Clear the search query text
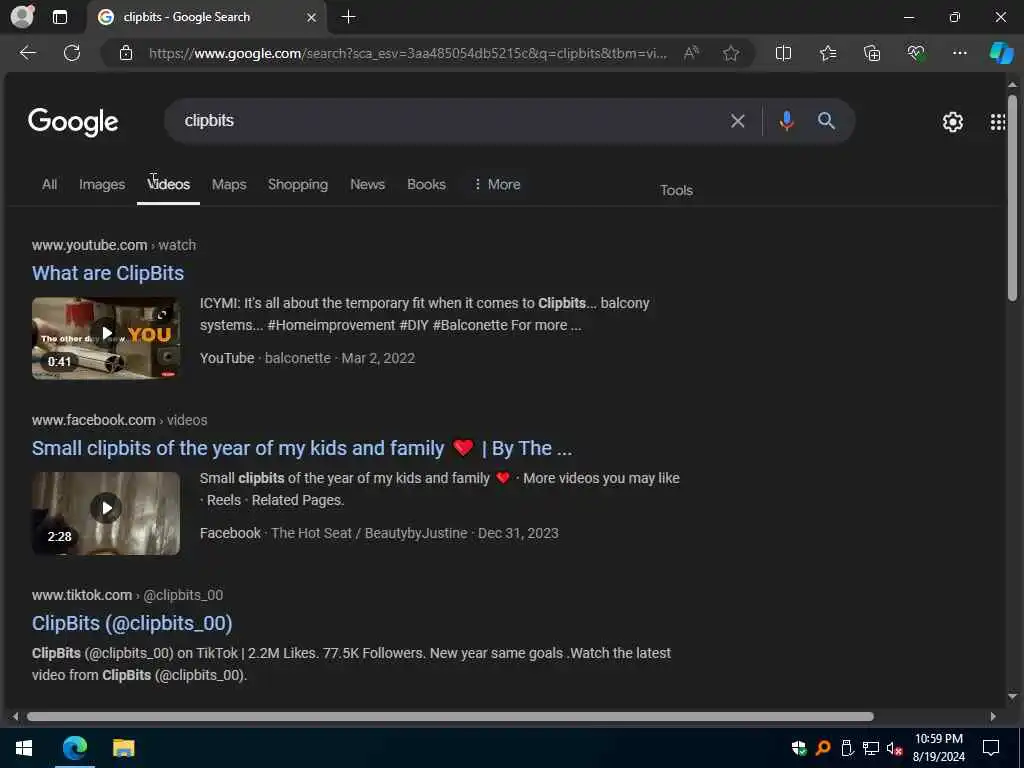 pos(737,121)
